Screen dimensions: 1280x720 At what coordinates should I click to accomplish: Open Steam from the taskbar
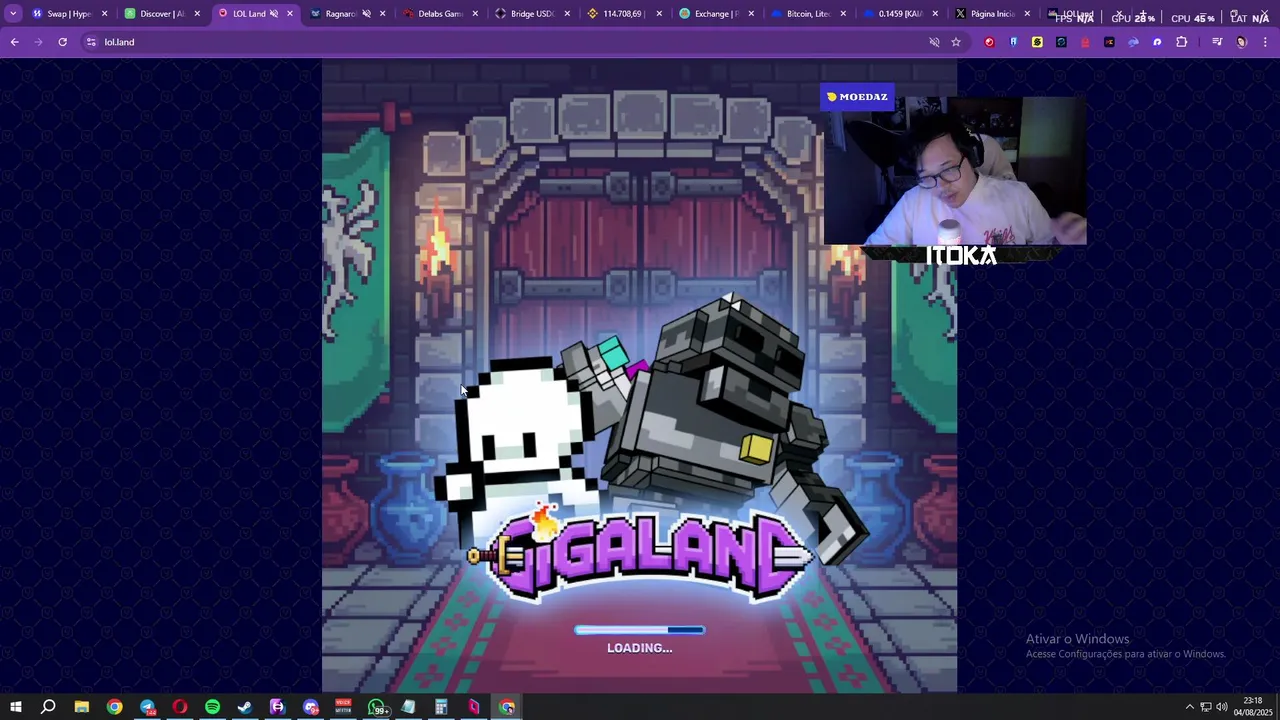point(245,707)
